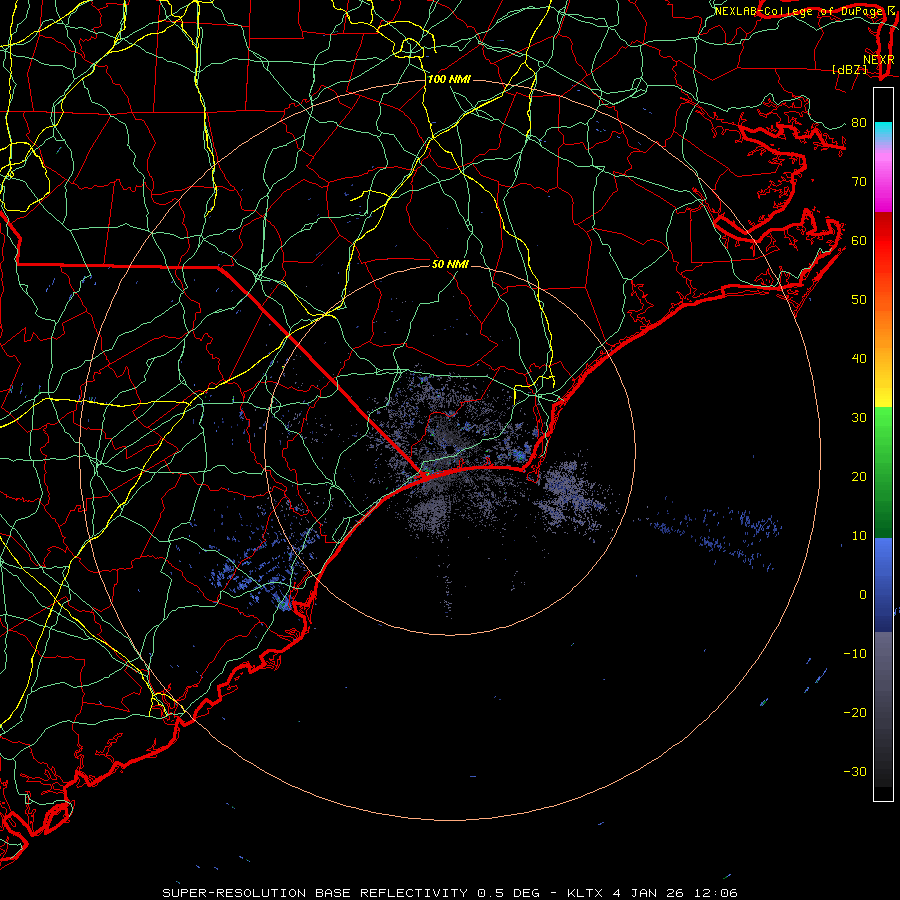Click the 'KLTX' radar site identifier

click(585, 893)
